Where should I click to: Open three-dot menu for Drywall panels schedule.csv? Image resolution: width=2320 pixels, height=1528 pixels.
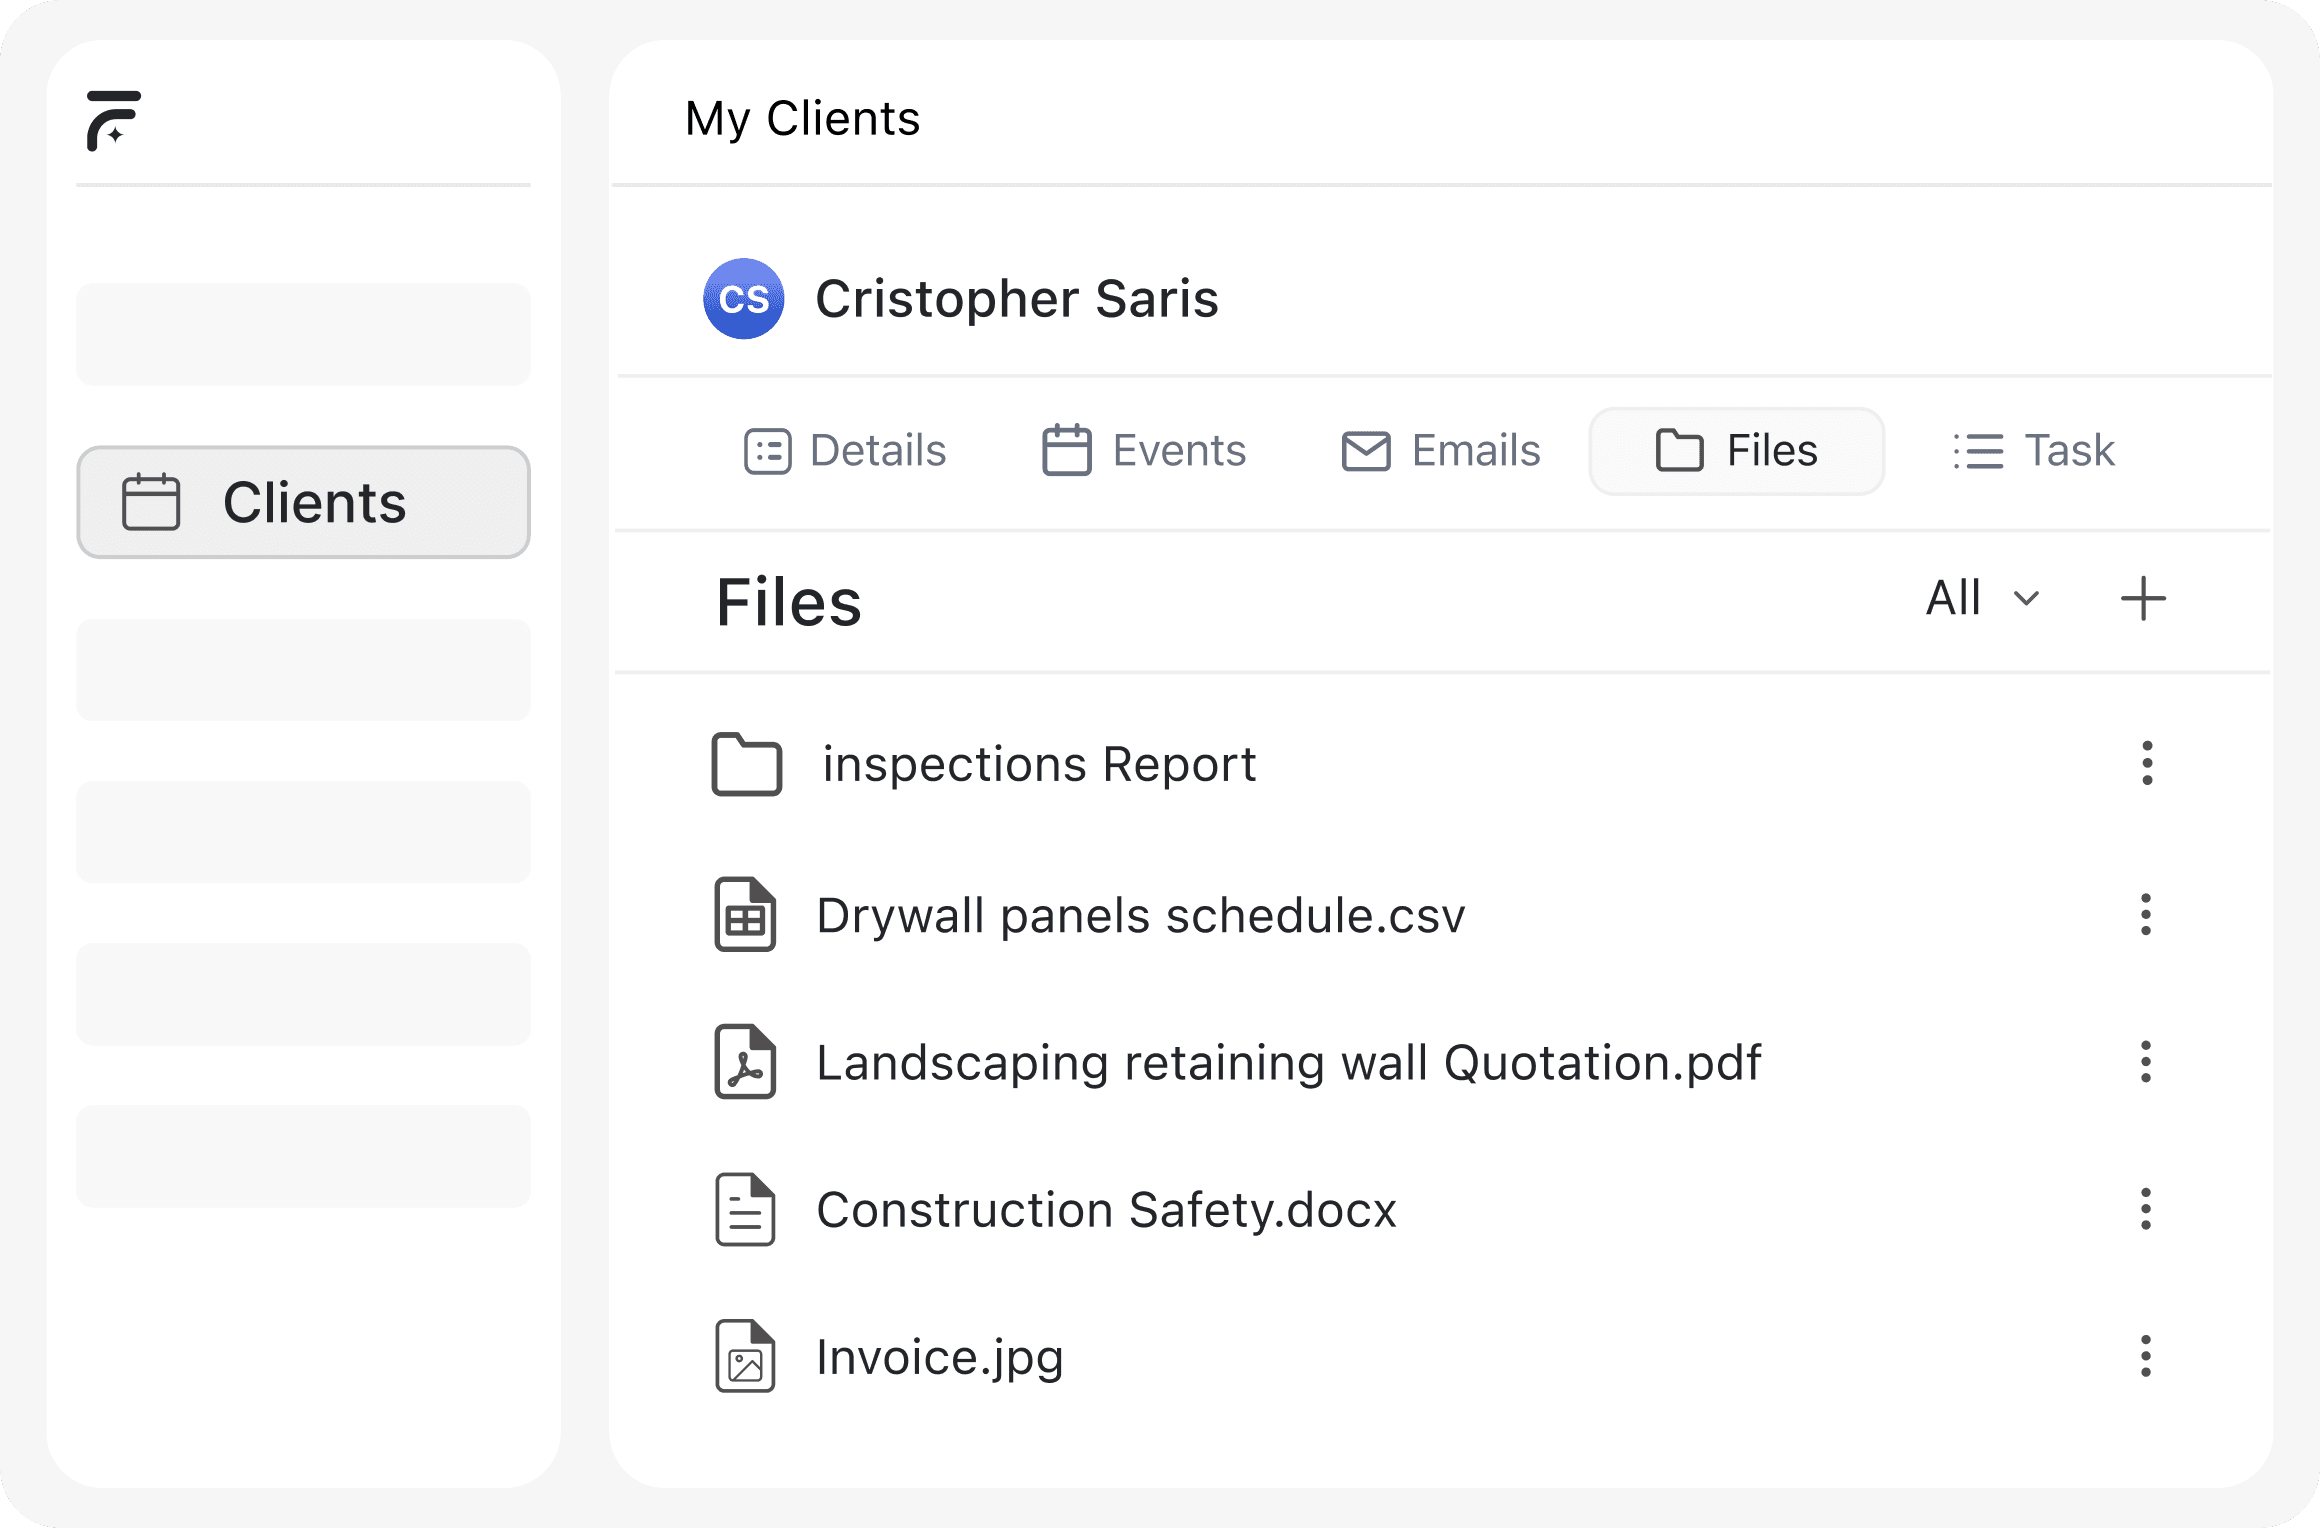tap(2146, 915)
